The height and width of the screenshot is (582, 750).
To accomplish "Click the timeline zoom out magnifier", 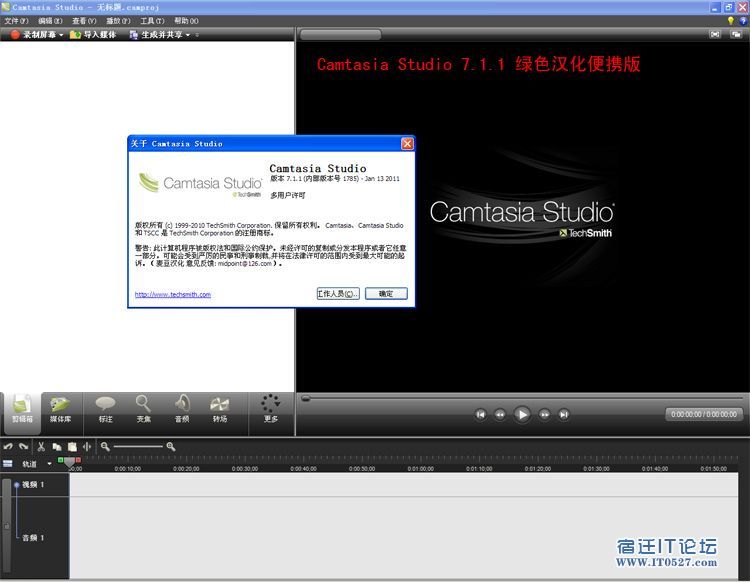I will click(x=105, y=447).
